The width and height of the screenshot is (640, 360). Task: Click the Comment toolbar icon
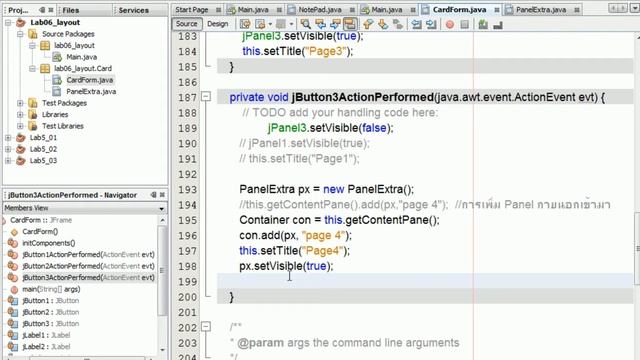[x=483, y=24]
